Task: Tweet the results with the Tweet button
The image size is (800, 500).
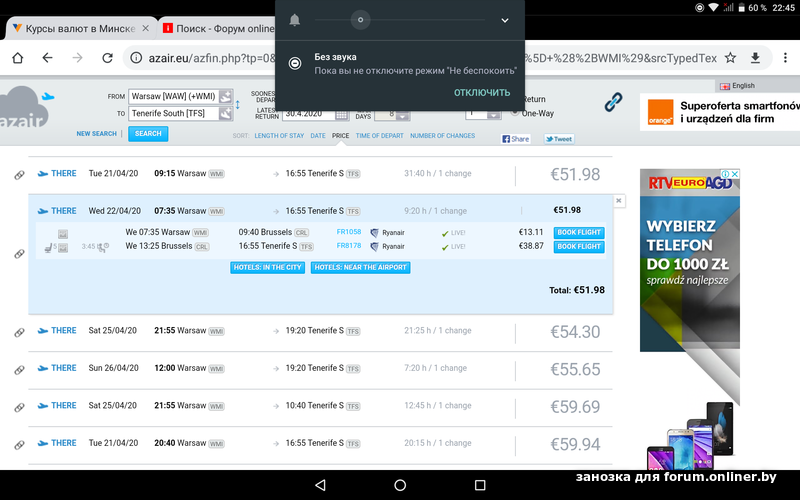Action: 559,139
